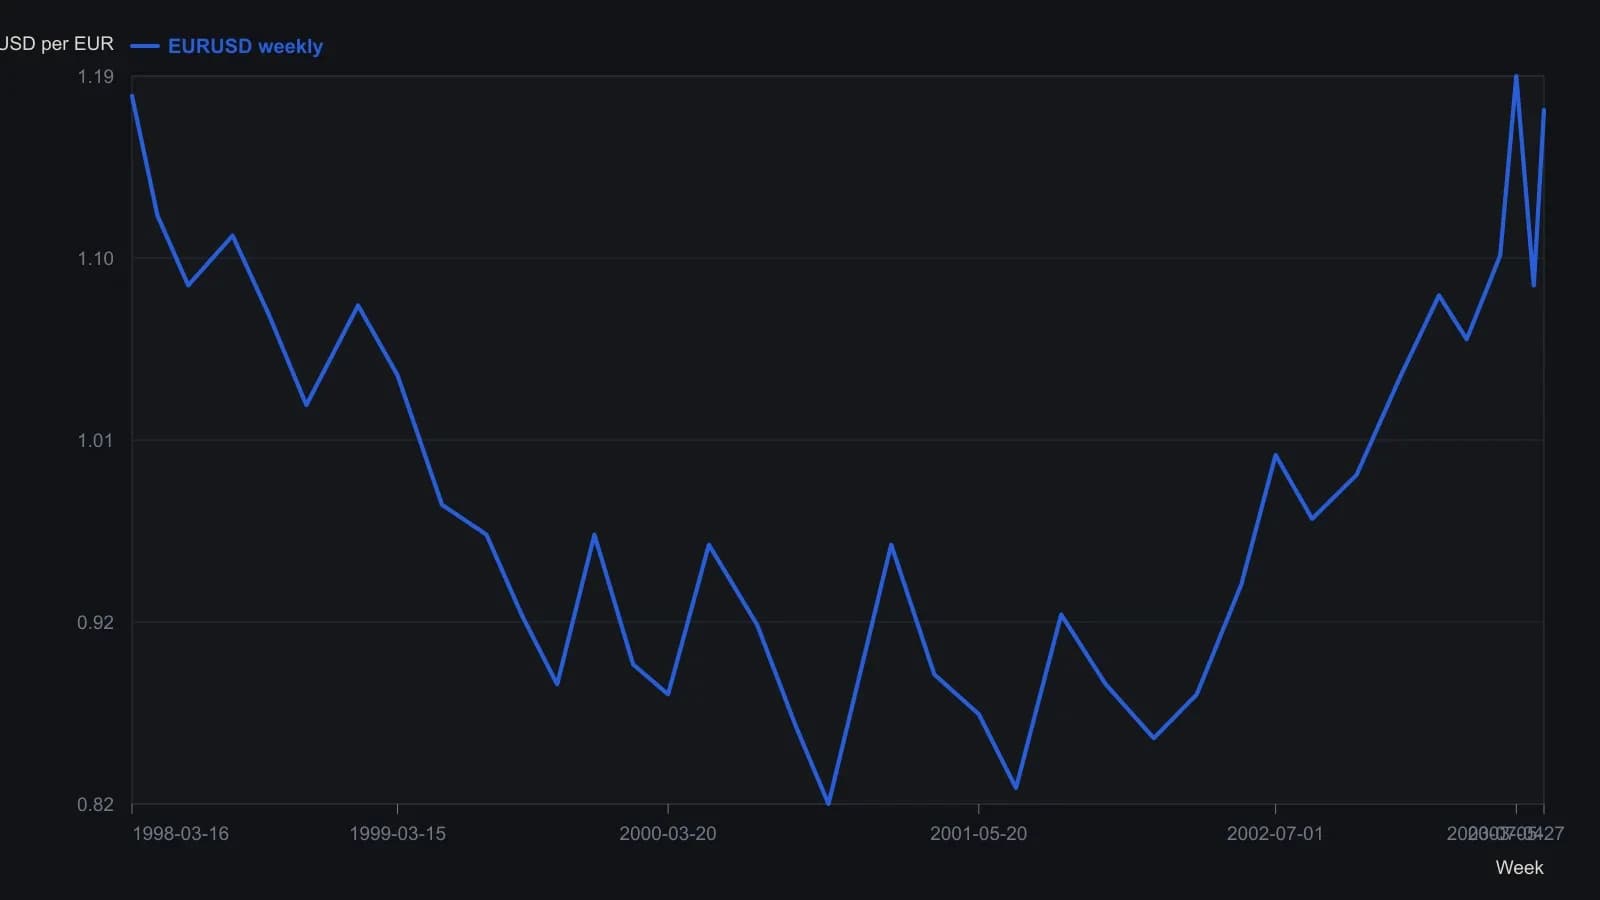This screenshot has height=900, width=1600.
Task: Click the 0.92 y-axis label
Action: point(96,623)
